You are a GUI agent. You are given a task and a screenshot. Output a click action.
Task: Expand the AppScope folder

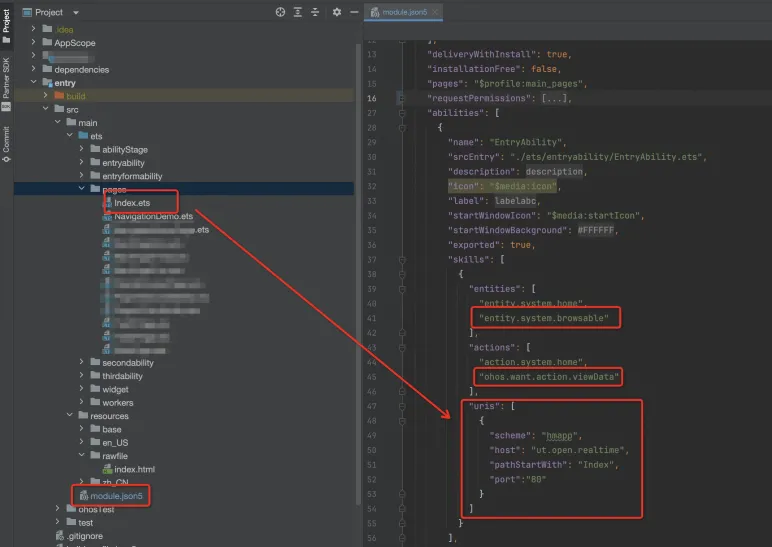[34, 43]
